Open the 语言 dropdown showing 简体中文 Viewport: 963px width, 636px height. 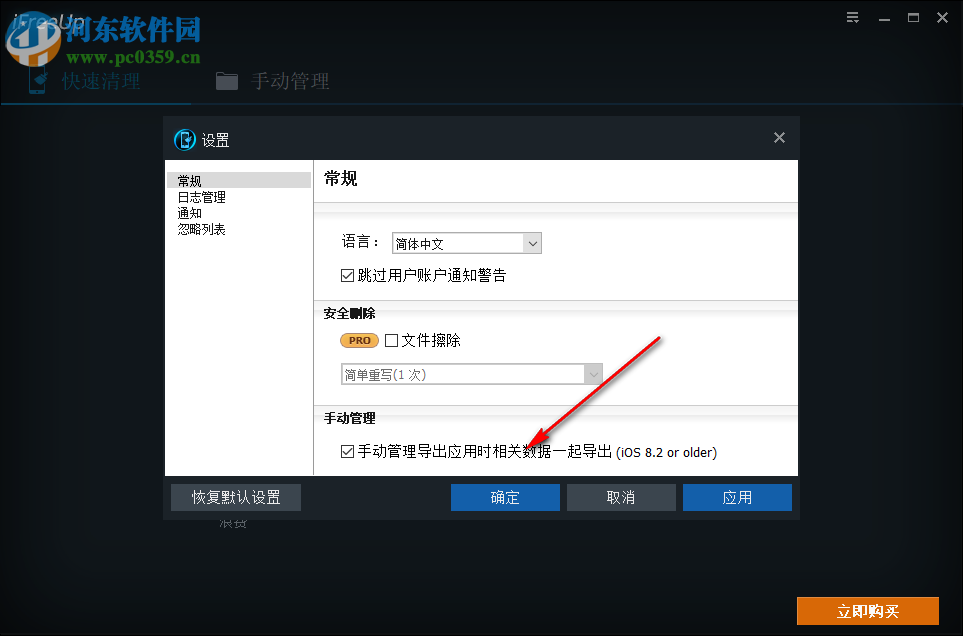pyautogui.click(x=466, y=243)
